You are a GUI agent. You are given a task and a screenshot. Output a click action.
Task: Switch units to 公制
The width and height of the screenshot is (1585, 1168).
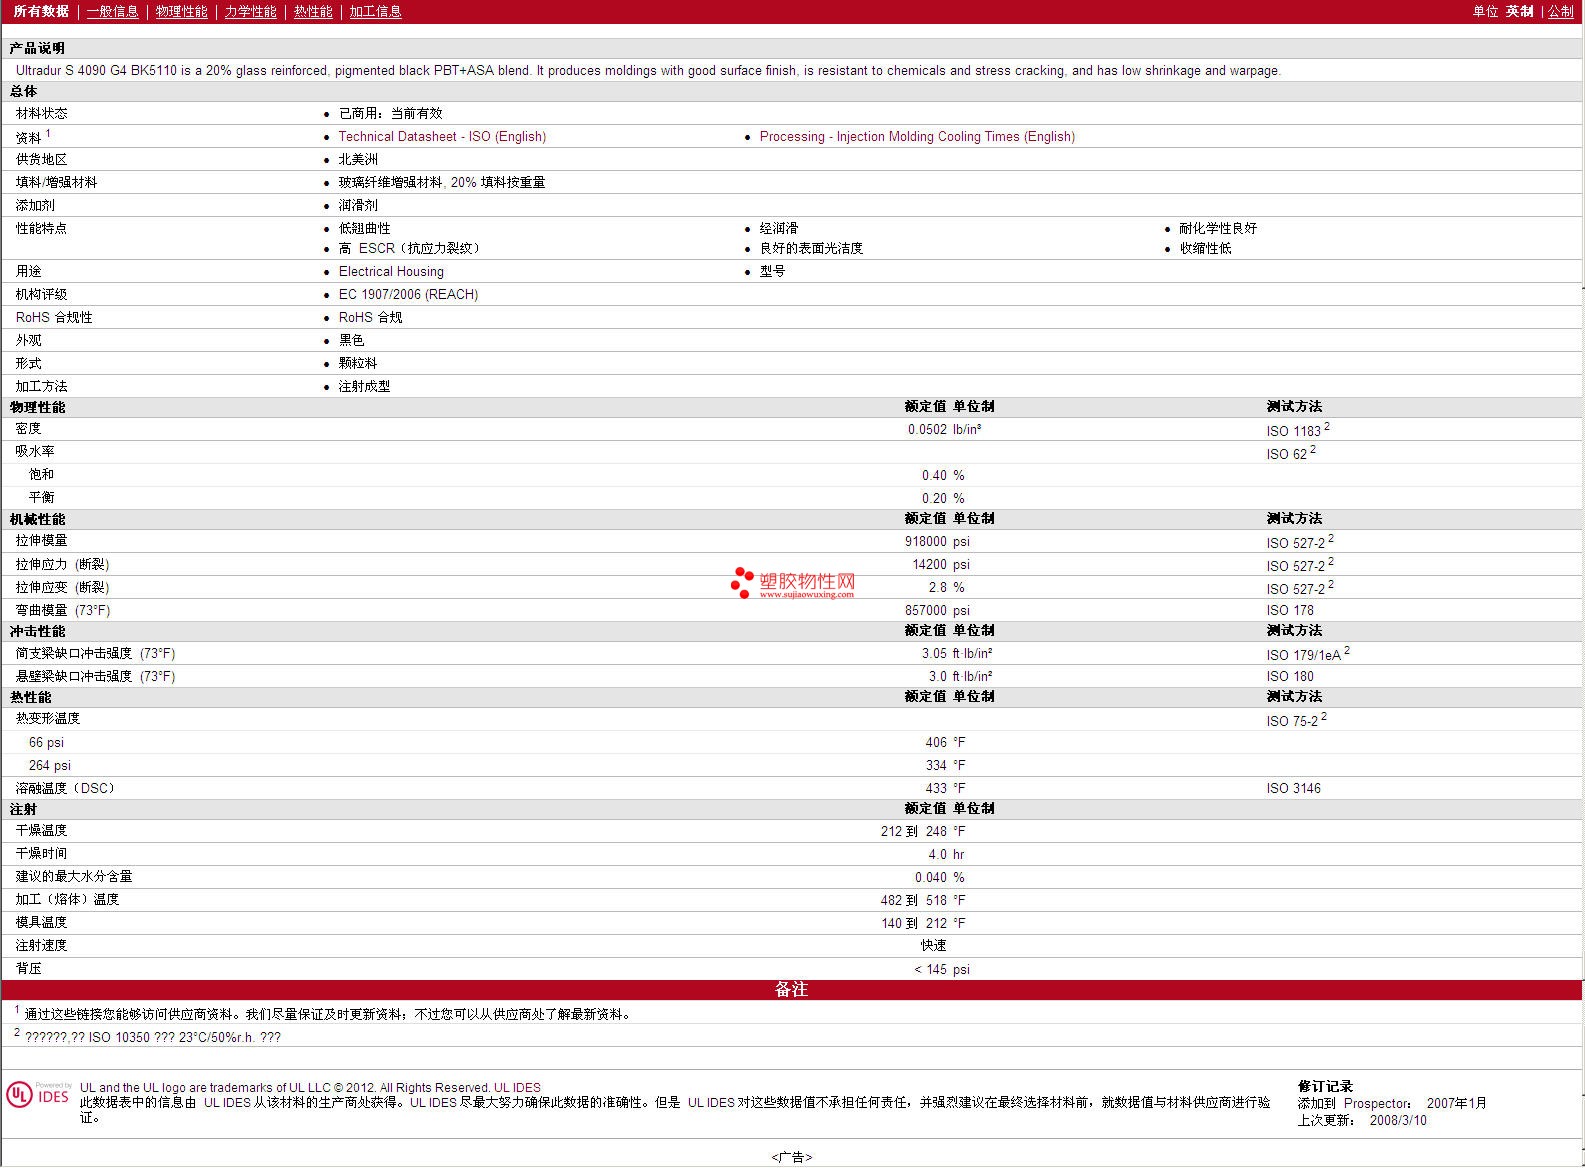point(1561,11)
